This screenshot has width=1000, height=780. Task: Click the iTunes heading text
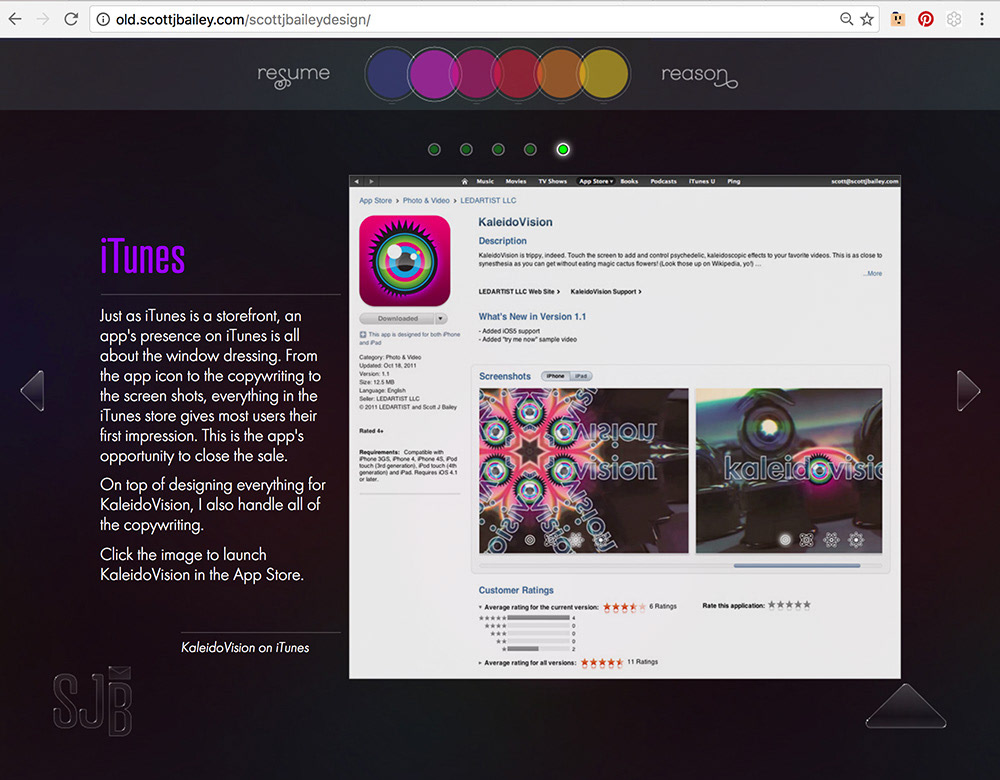pyautogui.click(x=143, y=256)
